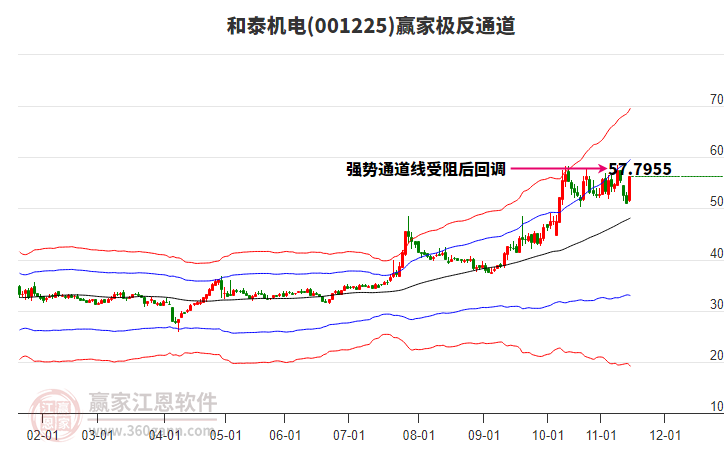
Task: Click the 06-01 date axis label
Action: click(x=285, y=436)
